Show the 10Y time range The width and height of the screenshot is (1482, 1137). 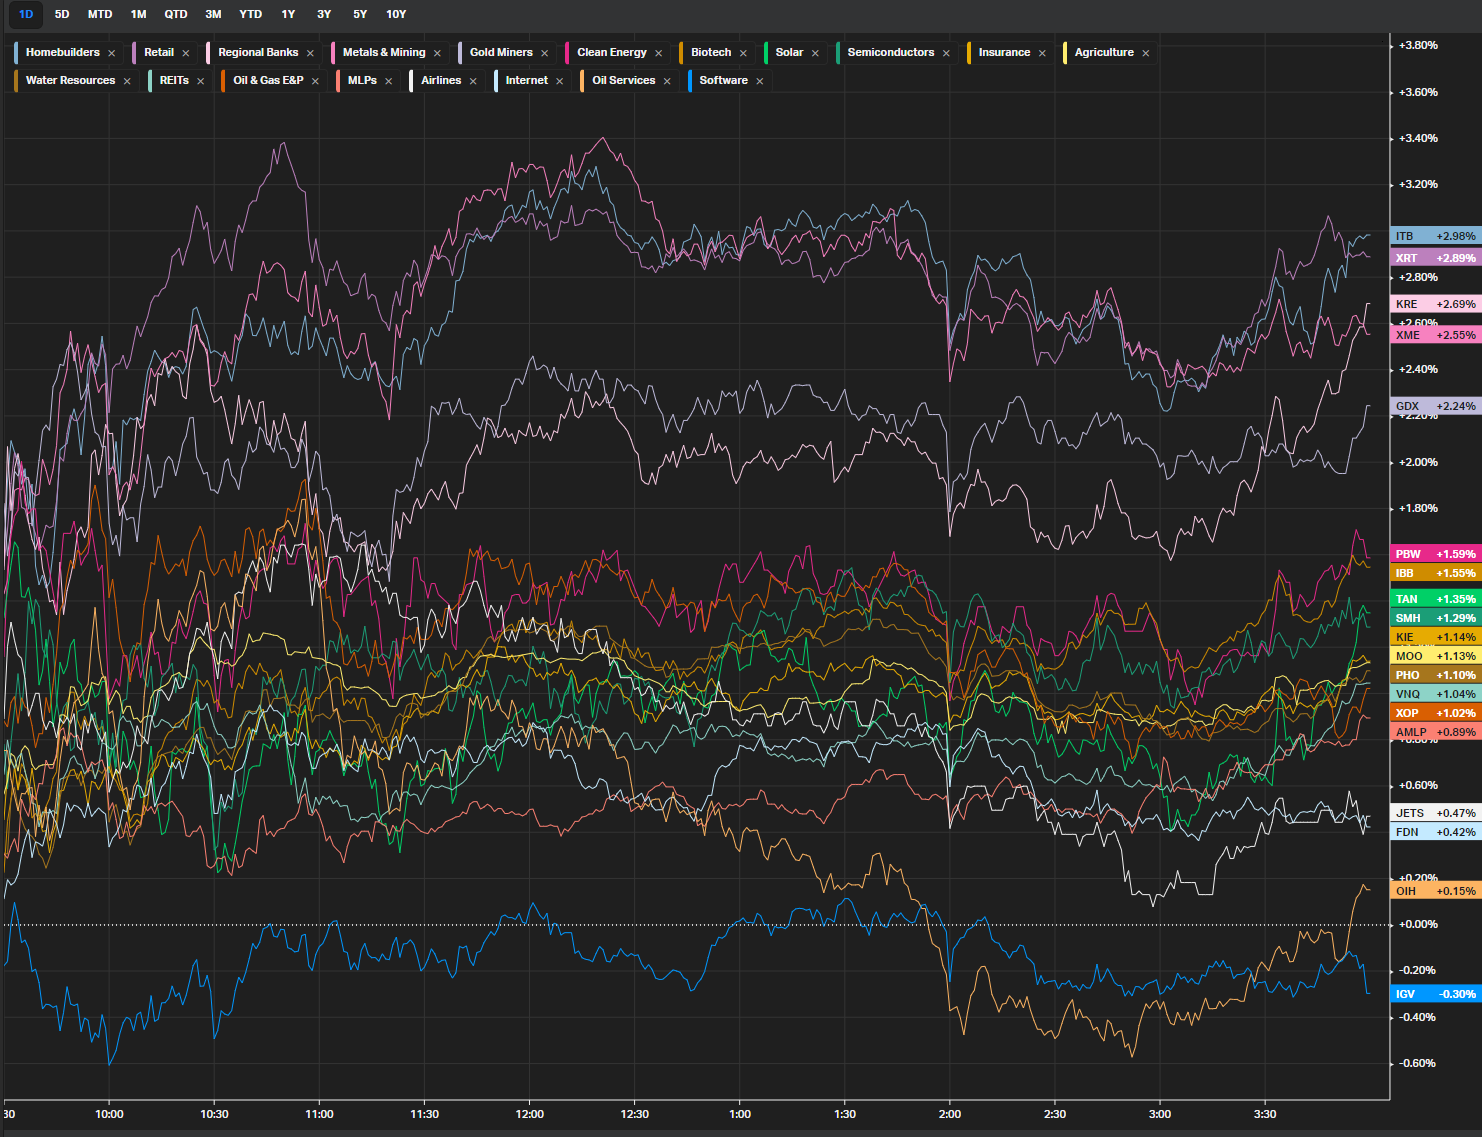click(x=396, y=14)
